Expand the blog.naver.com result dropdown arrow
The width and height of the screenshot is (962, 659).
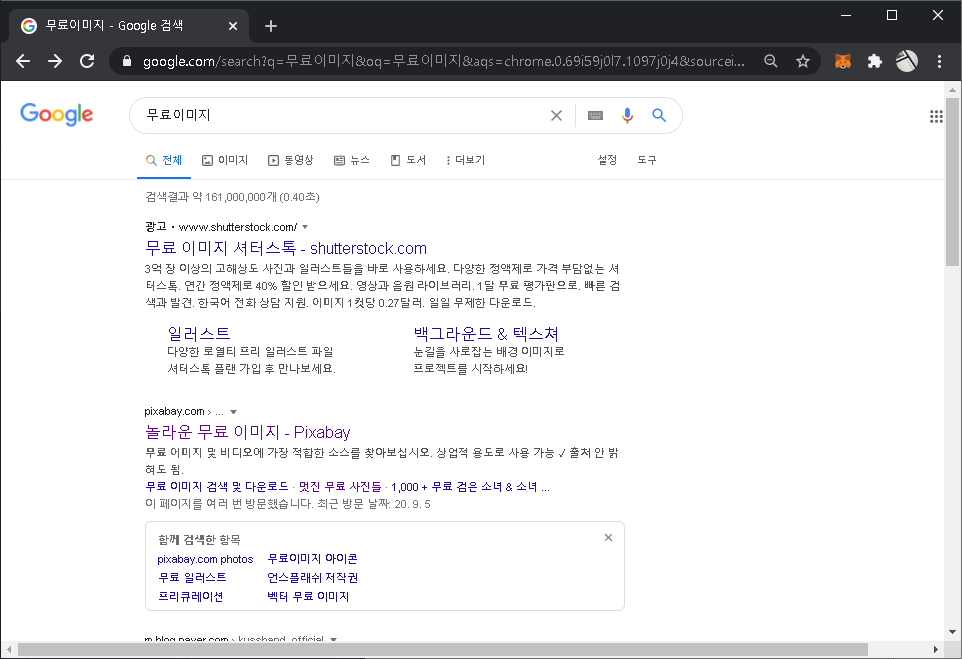pyautogui.click(x=333, y=639)
